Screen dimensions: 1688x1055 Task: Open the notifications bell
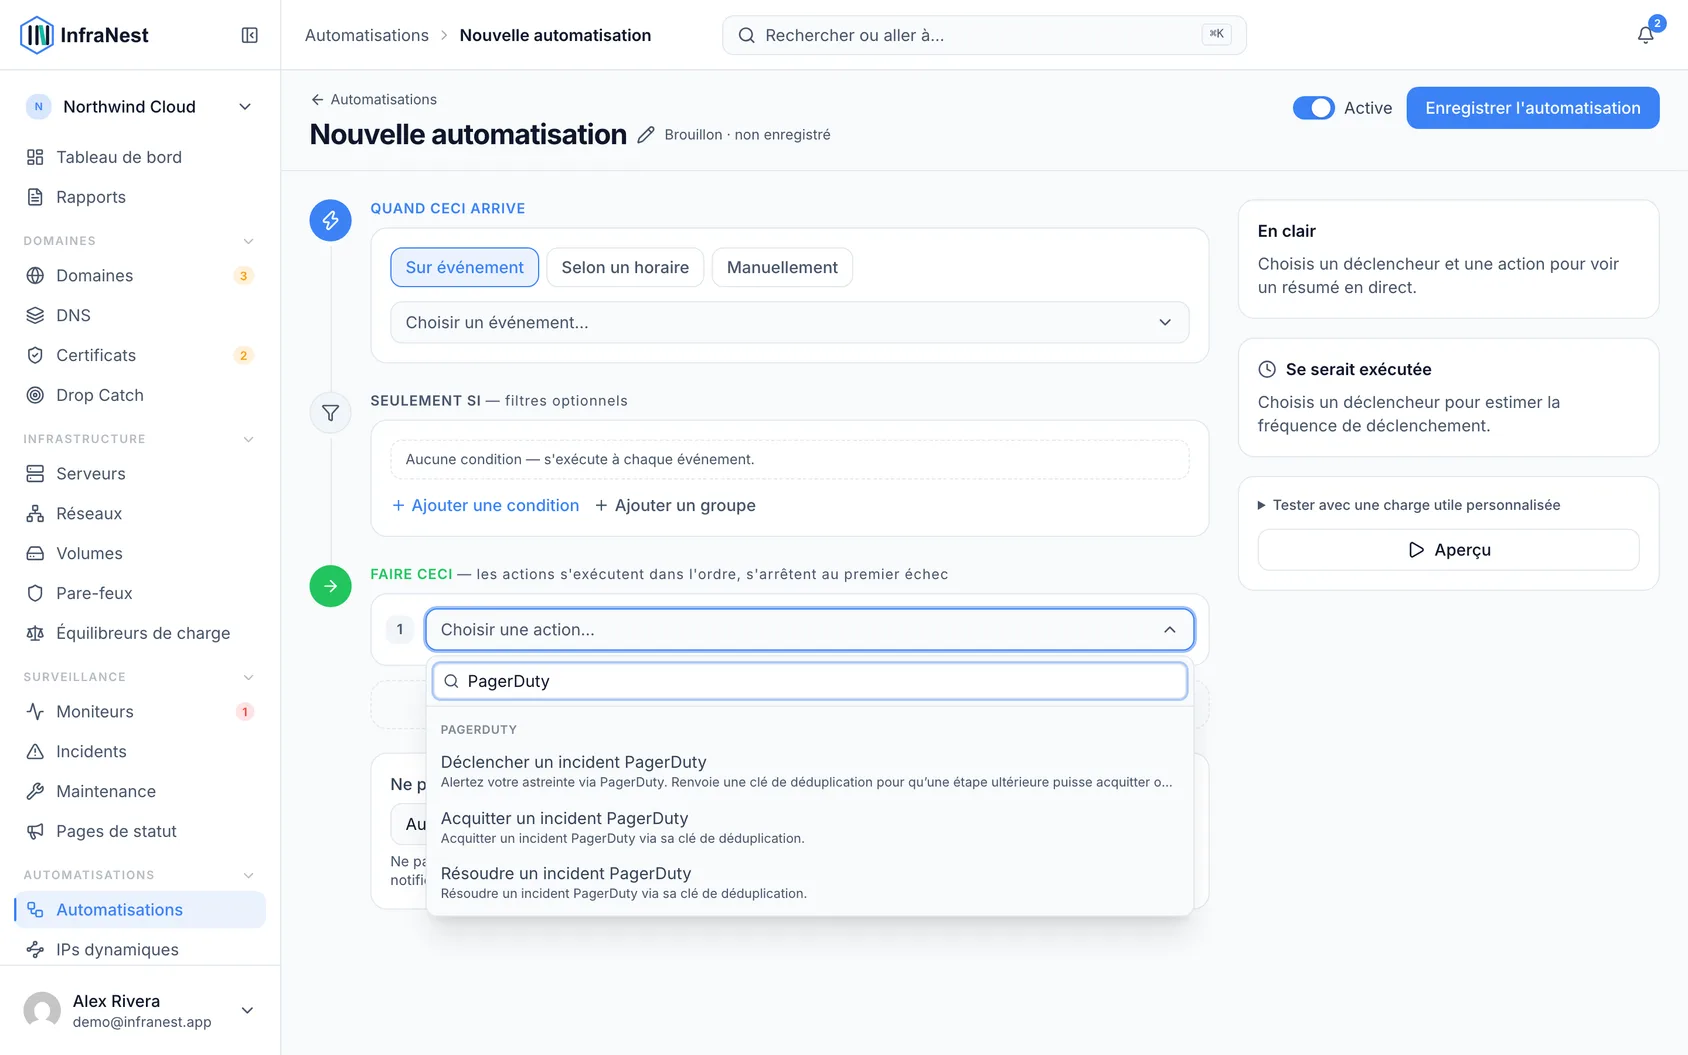1645,35
